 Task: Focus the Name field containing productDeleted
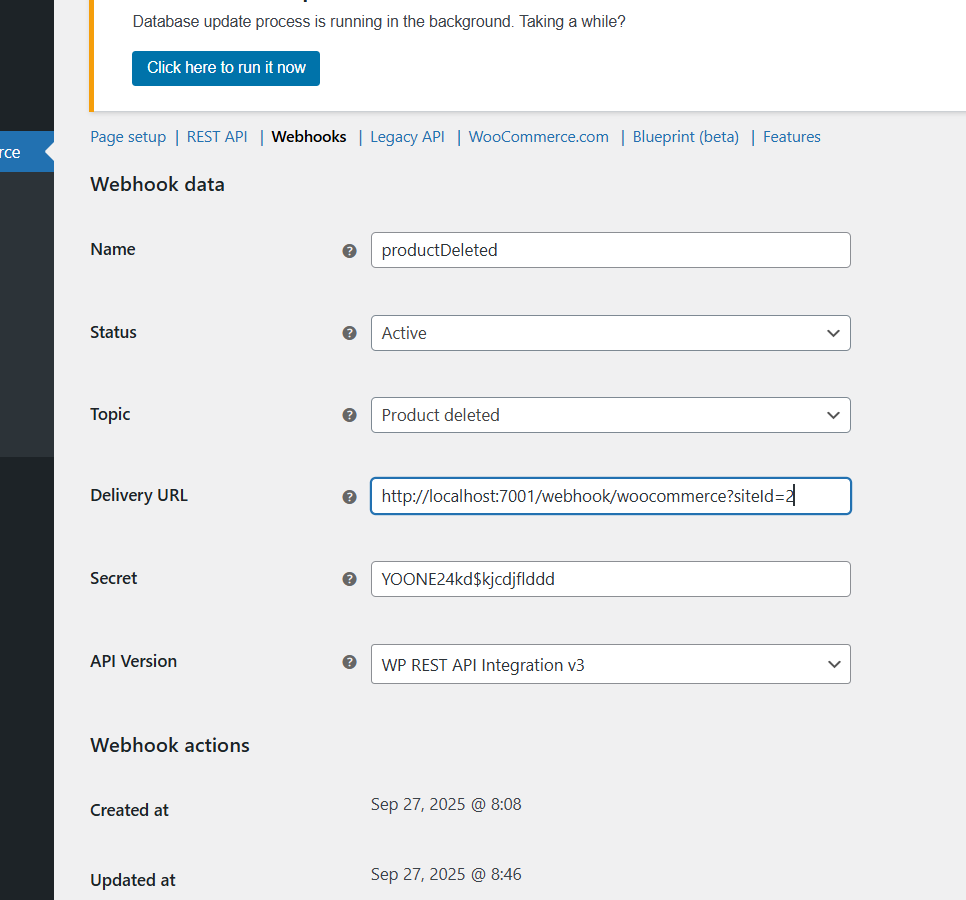click(x=610, y=250)
